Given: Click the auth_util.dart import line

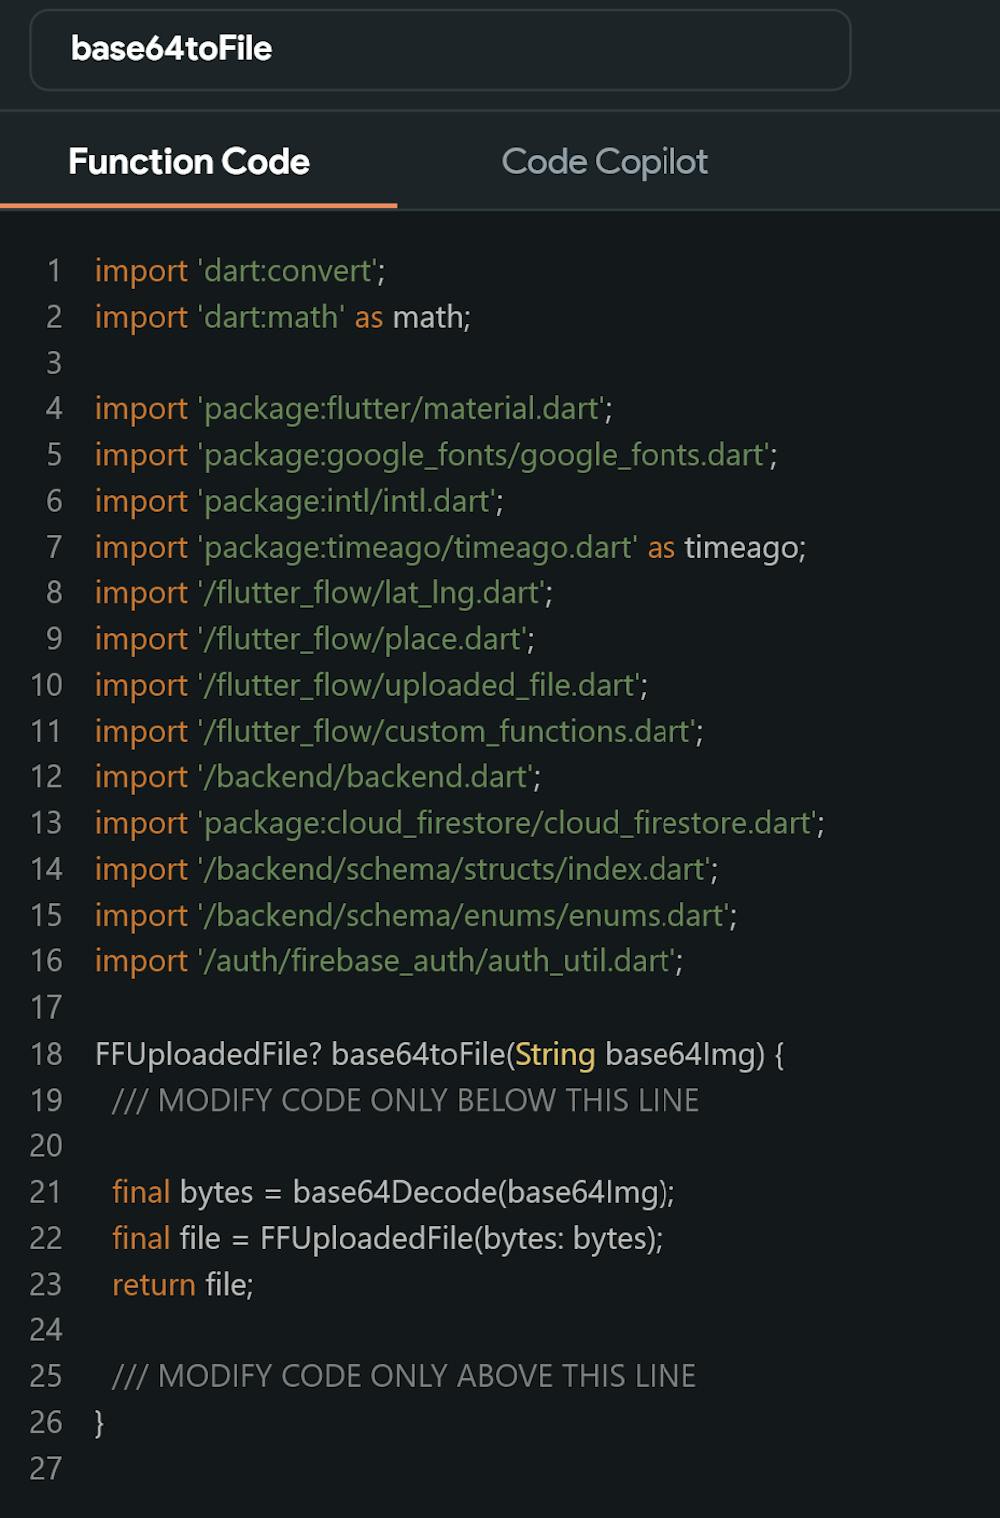Looking at the screenshot, I should (388, 961).
